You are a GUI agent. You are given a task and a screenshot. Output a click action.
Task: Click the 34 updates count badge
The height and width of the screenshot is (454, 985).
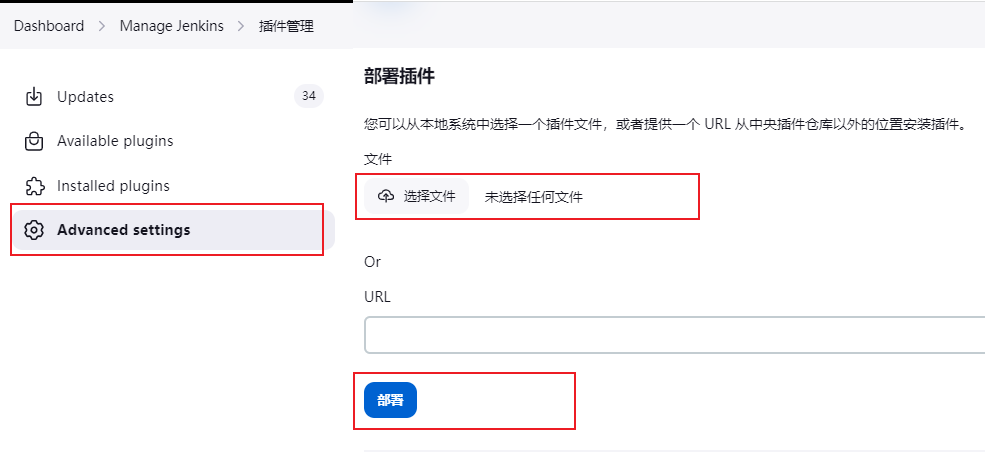(x=308, y=96)
